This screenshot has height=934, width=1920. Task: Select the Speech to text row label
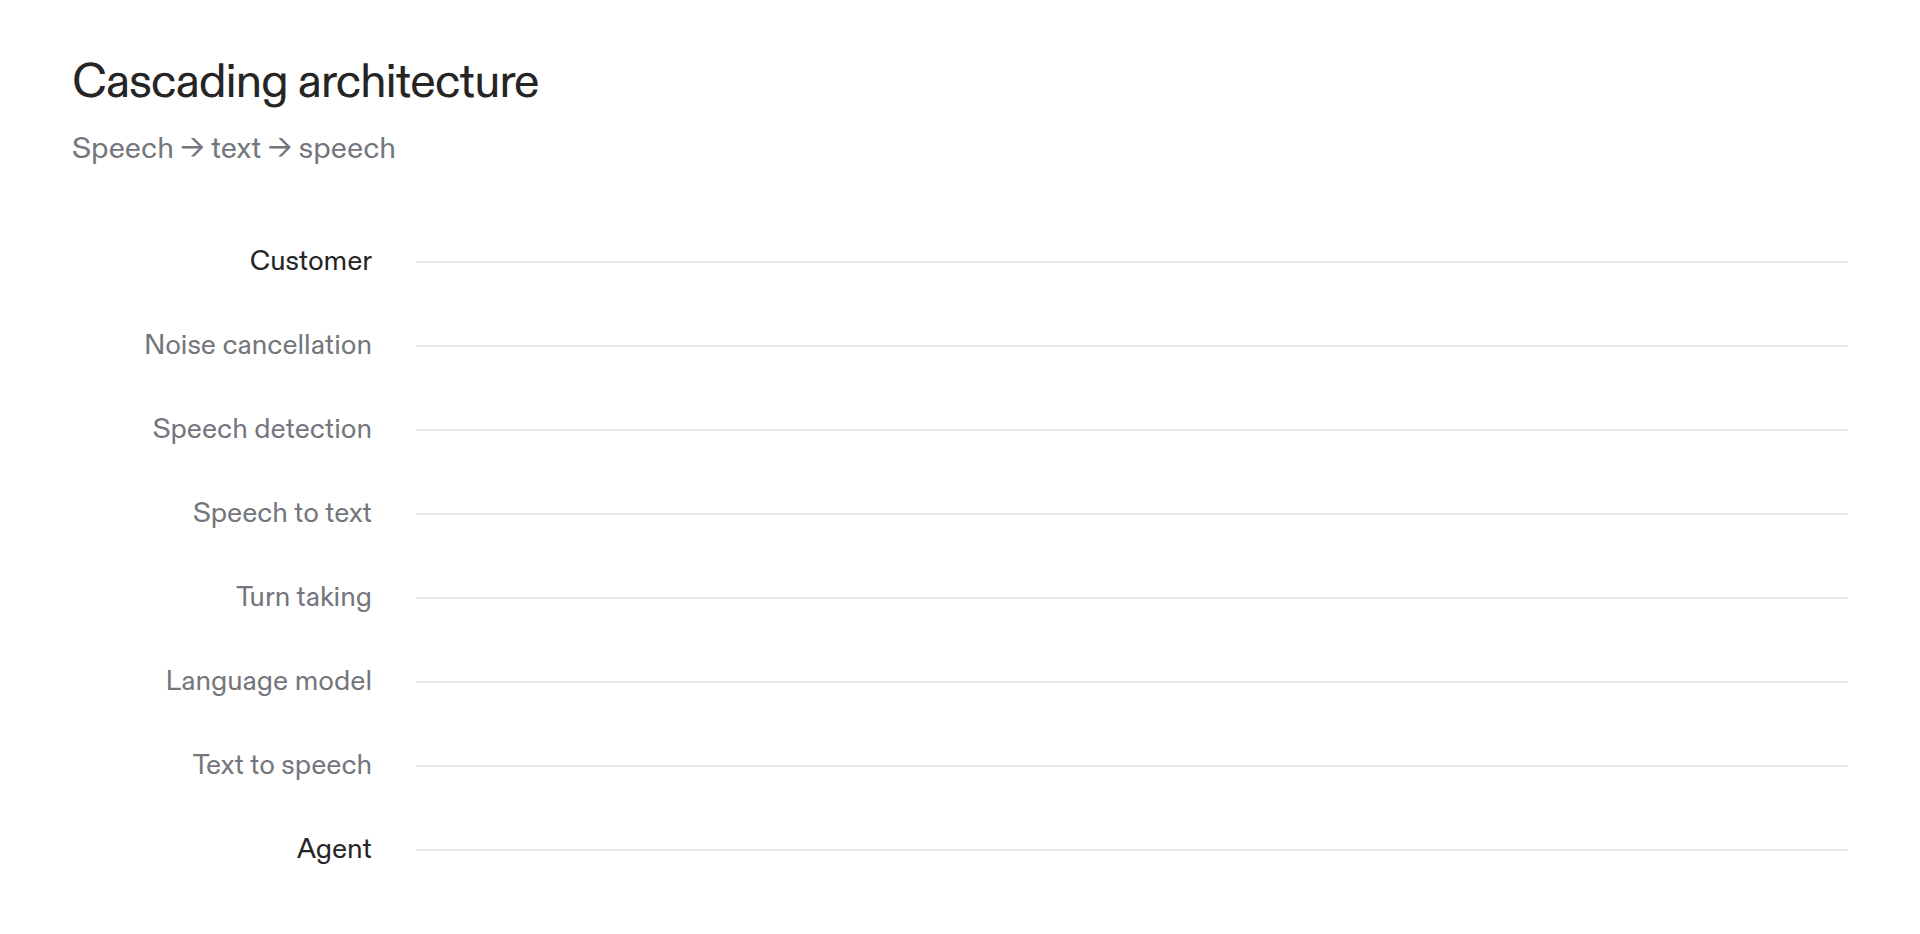click(282, 513)
